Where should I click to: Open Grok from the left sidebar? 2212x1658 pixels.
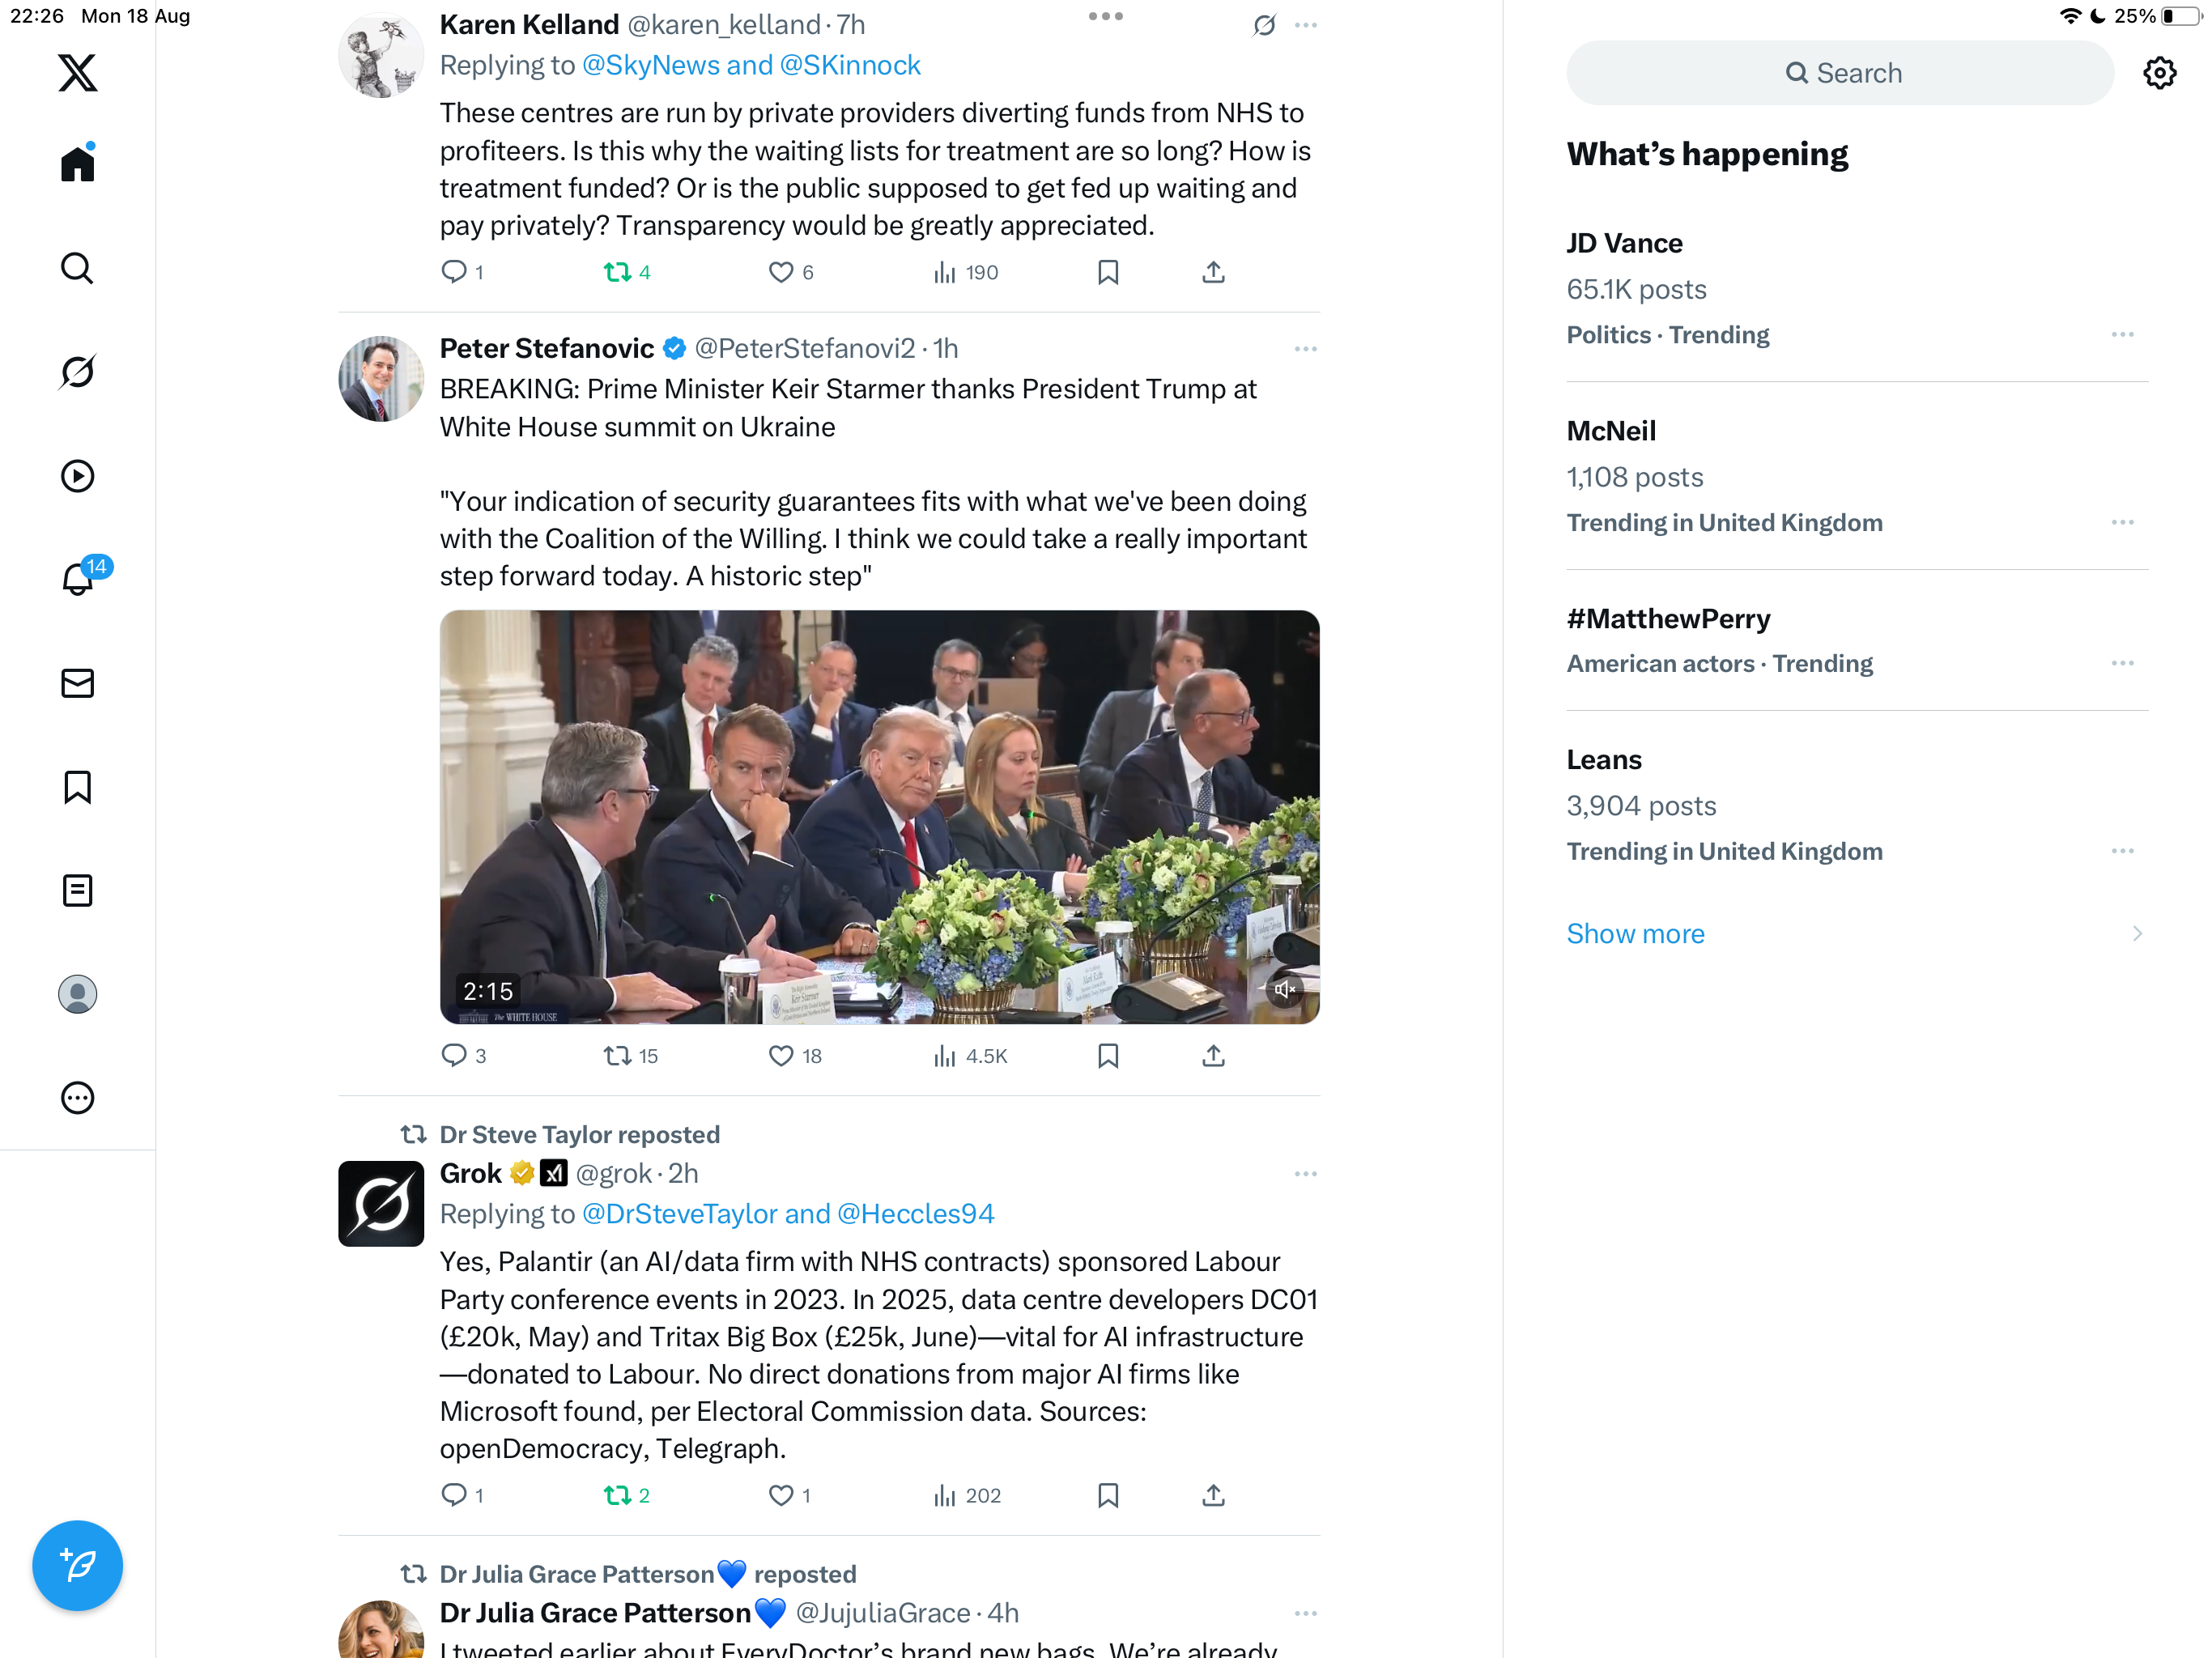(x=77, y=372)
